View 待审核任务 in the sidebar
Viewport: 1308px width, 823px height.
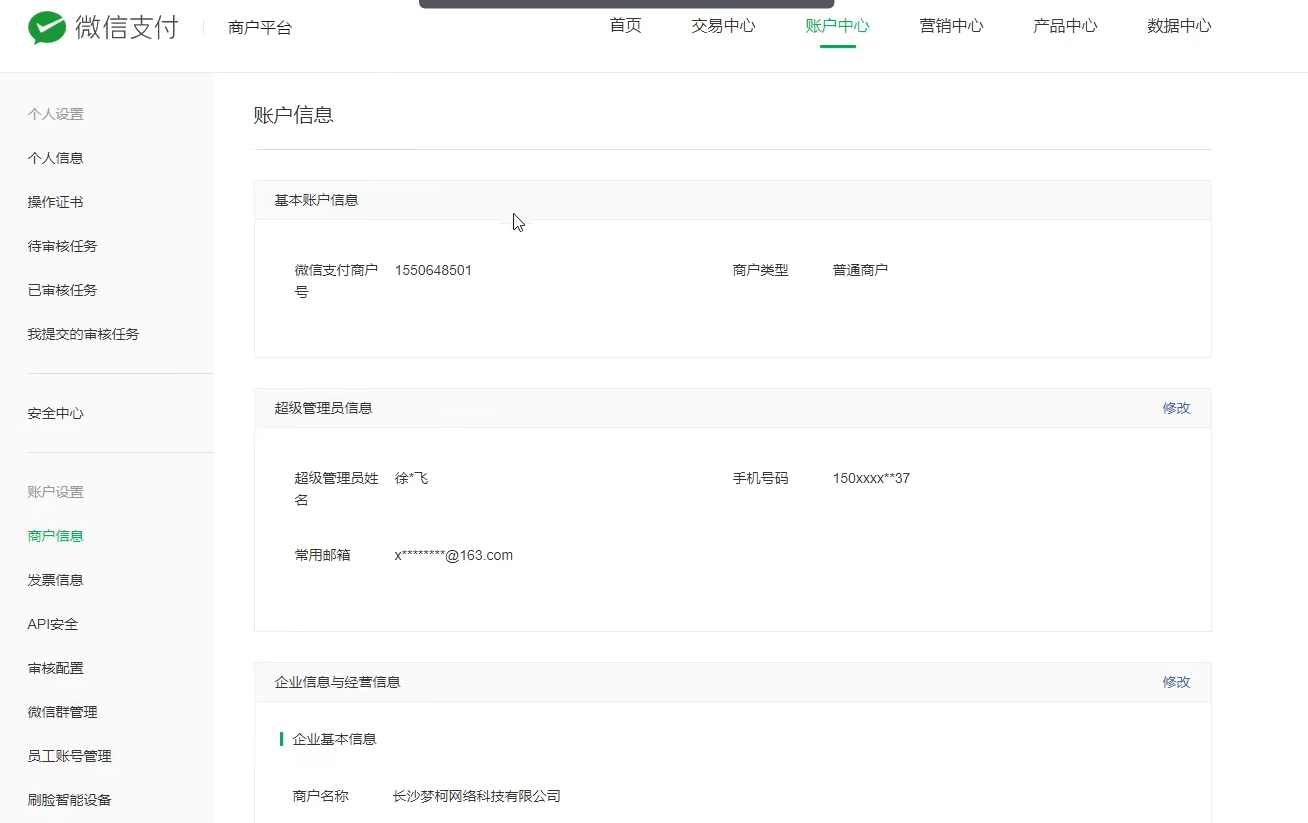click(63, 246)
